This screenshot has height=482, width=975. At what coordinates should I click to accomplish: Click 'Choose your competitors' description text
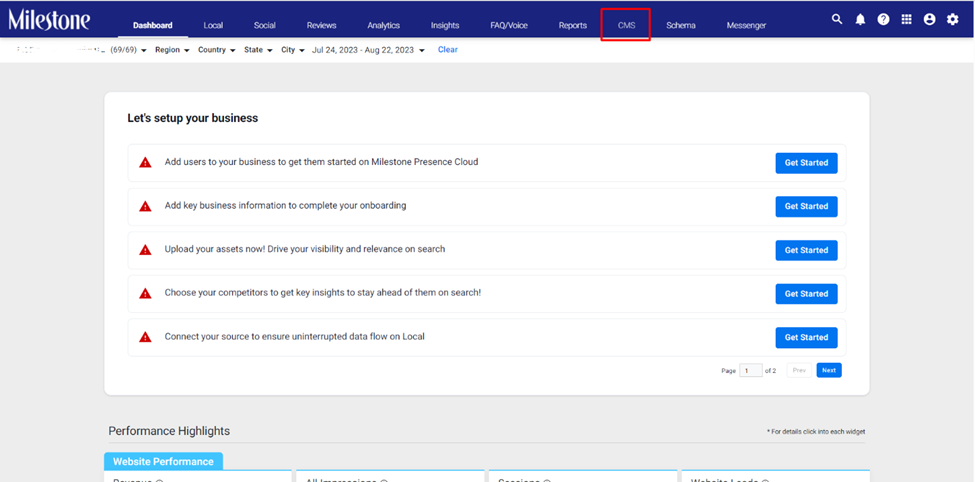(323, 292)
